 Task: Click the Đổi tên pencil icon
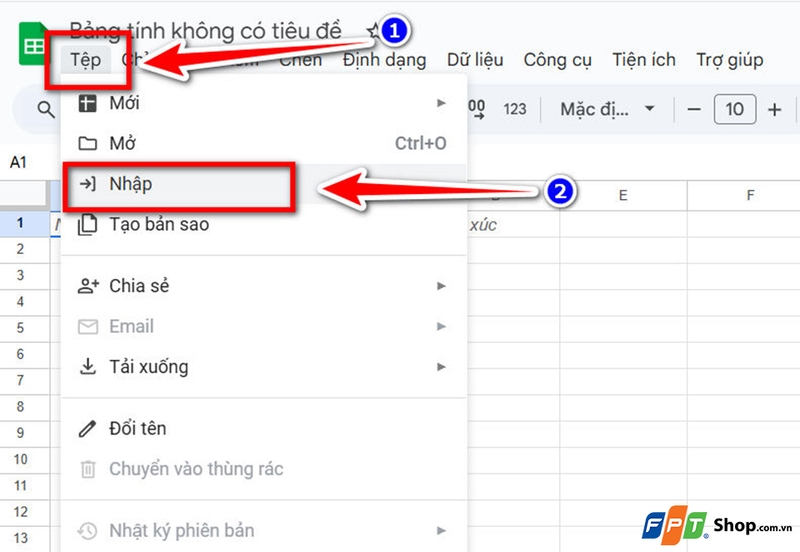point(87,429)
